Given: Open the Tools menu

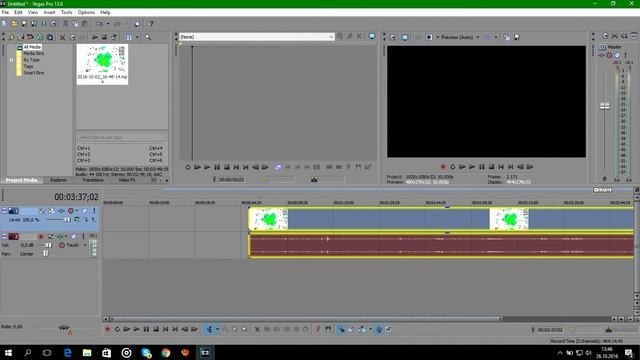Looking at the screenshot, I should pyautogui.click(x=67, y=12).
